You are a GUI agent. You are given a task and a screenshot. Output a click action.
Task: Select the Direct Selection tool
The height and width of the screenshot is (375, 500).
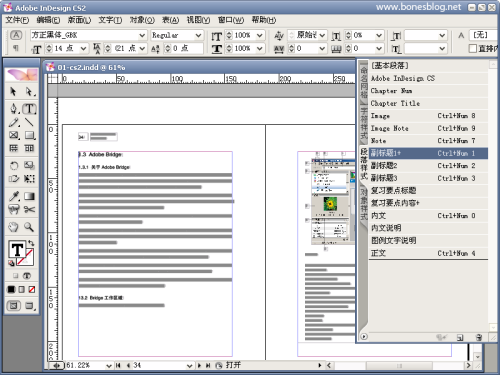pos(29,91)
